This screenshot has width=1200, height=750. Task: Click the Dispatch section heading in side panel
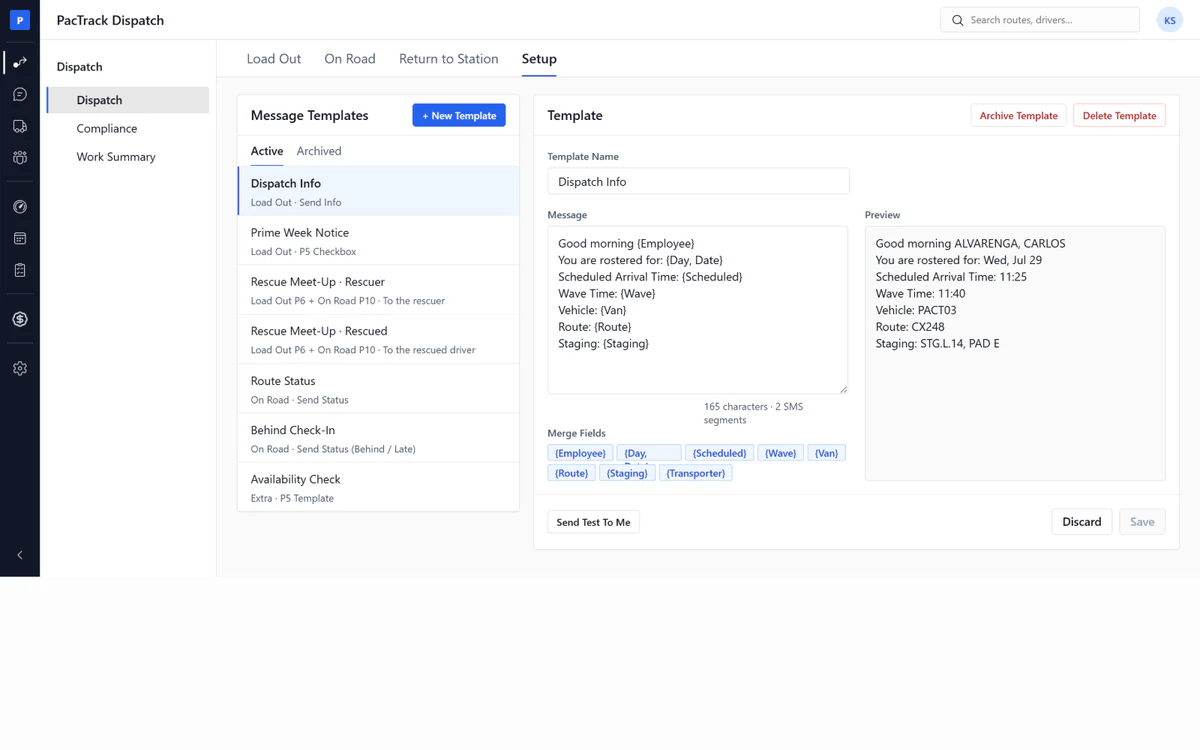[80, 67]
